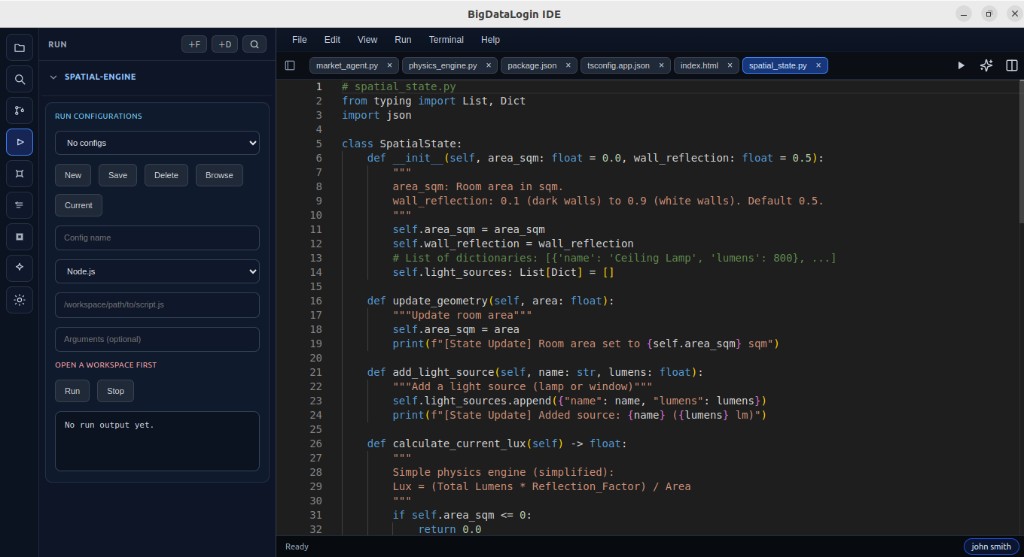The height and width of the screenshot is (557, 1024).
Task: Switch to the physics_engine.py tab
Action: click(443, 65)
